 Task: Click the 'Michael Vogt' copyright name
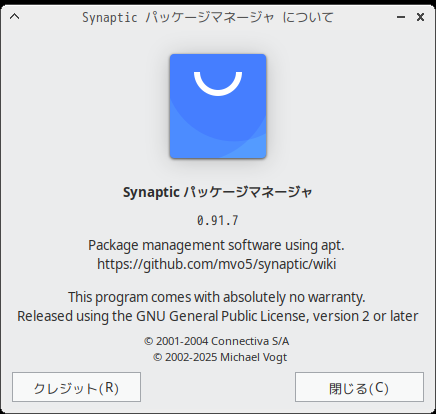click(x=253, y=357)
